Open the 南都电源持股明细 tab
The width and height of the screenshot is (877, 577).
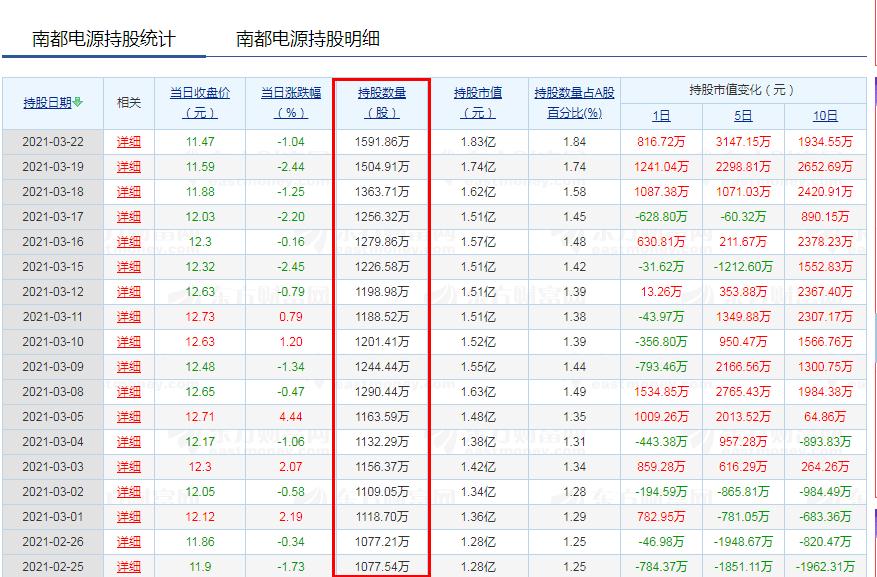pos(308,39)
